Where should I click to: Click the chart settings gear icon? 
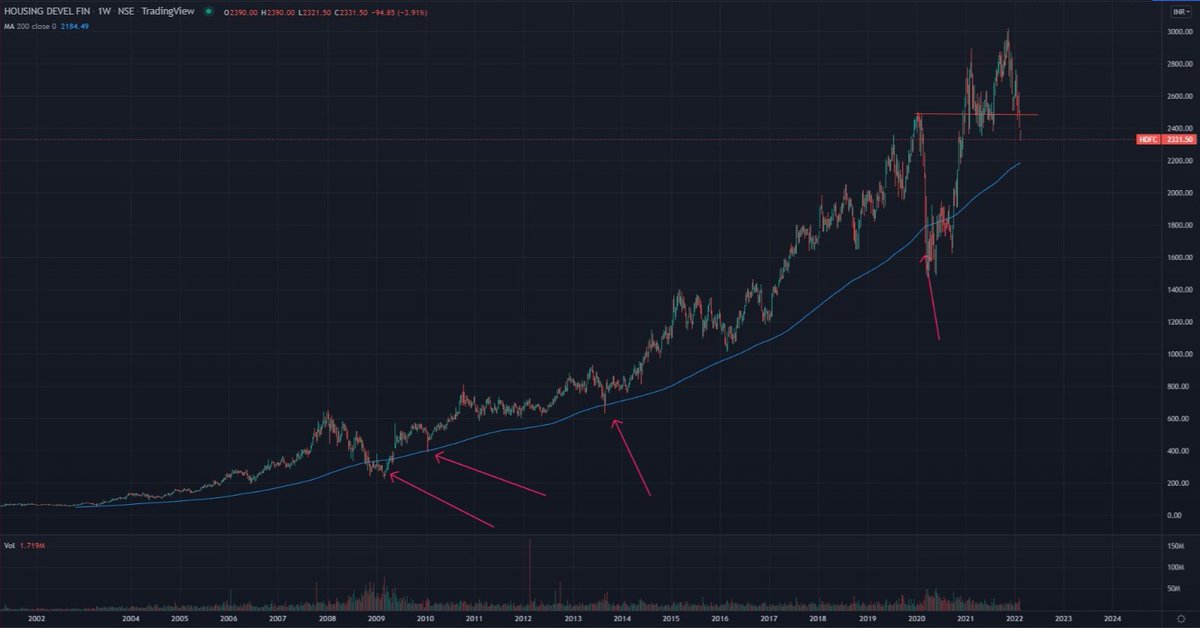click(x=1180, y=619)
